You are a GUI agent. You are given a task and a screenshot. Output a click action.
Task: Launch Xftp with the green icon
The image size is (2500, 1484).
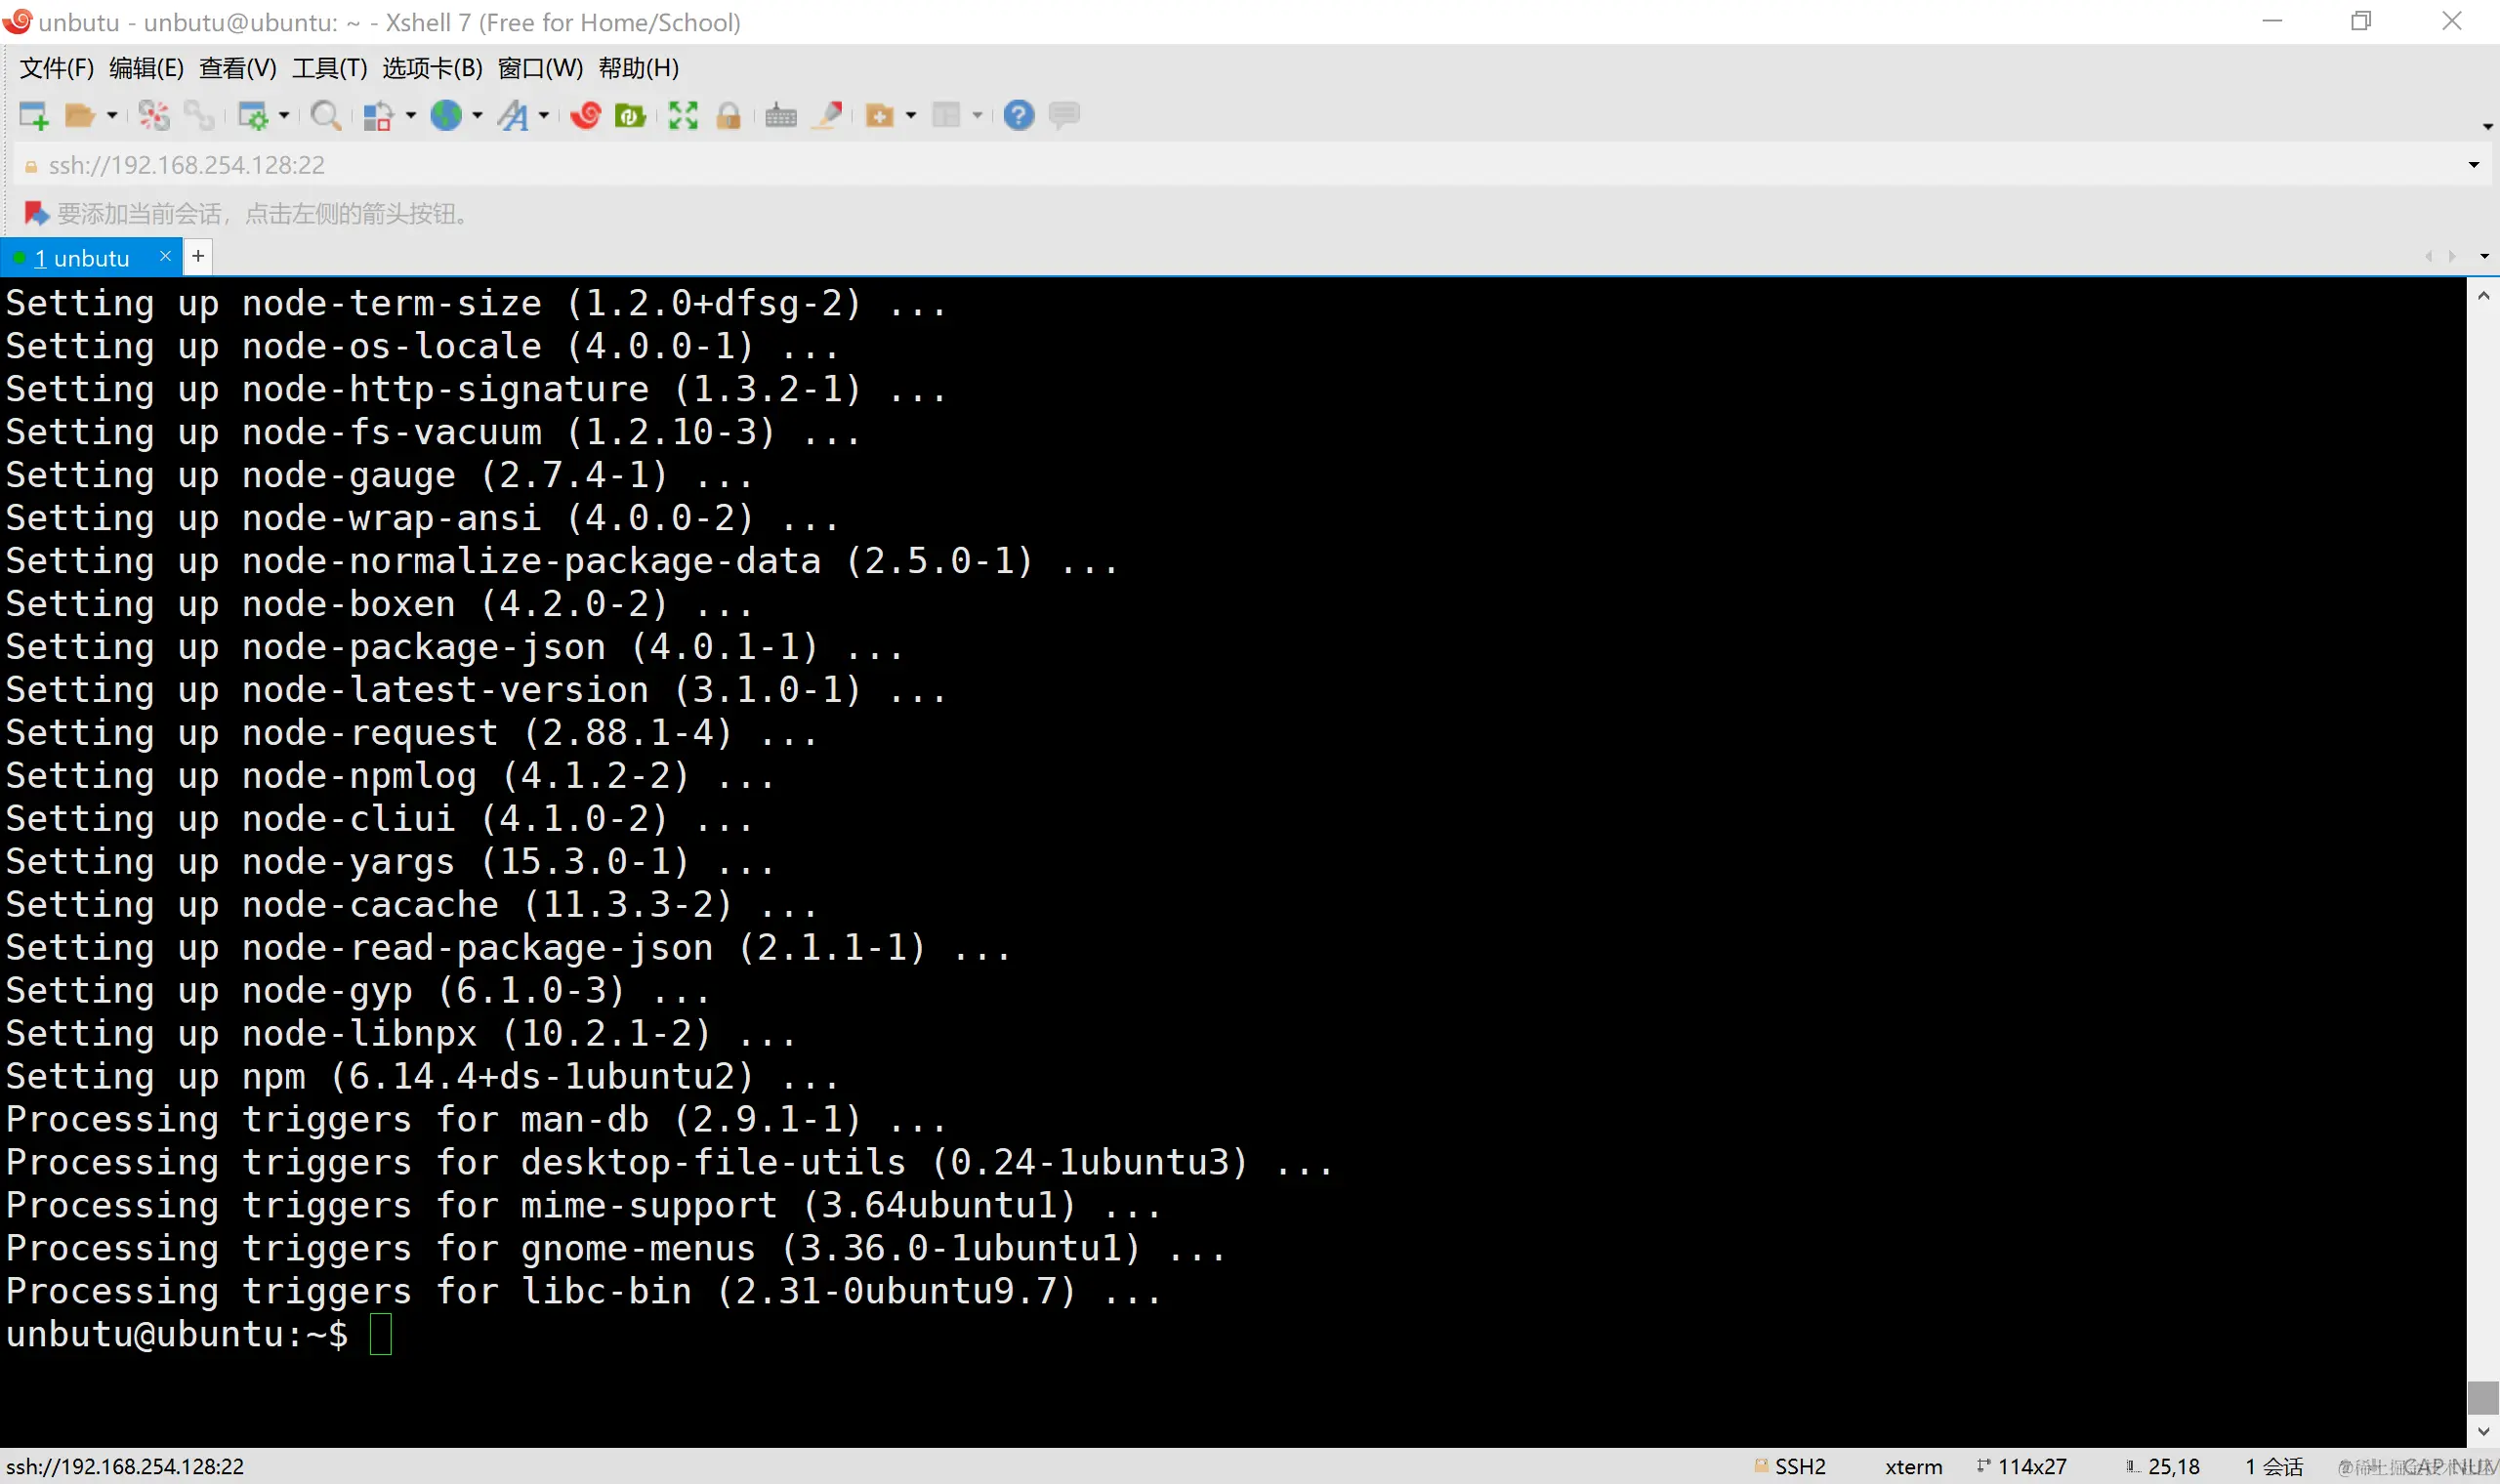pyautogui.click(x=630, y=115)
